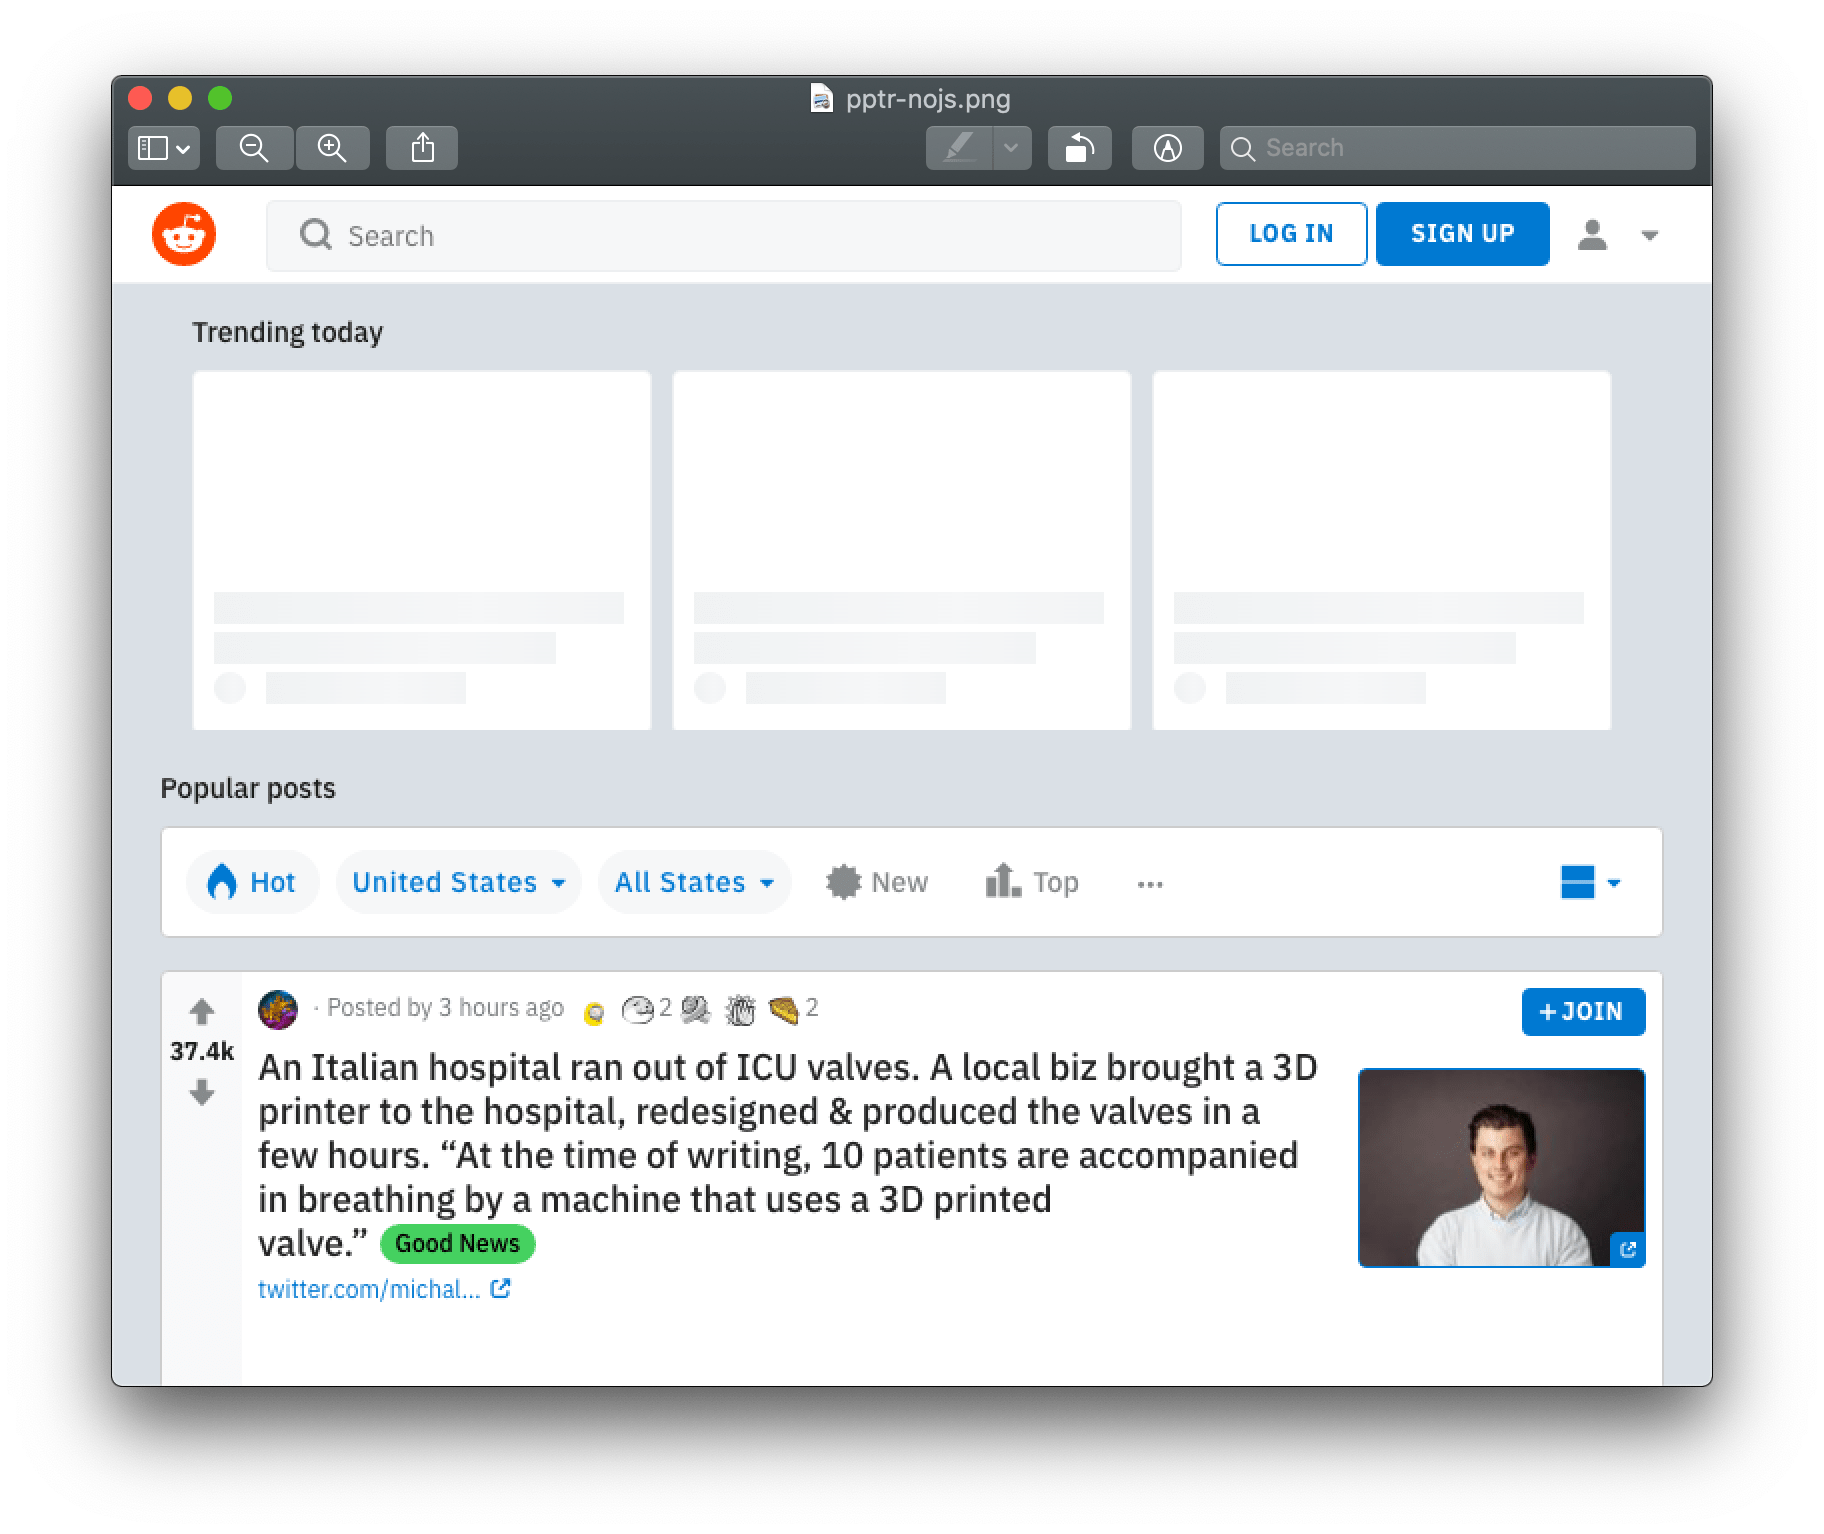Screen dimensions: 1824x1534
Task: Zoom in using Preview toolbar
Action: [x=332, y=148]
